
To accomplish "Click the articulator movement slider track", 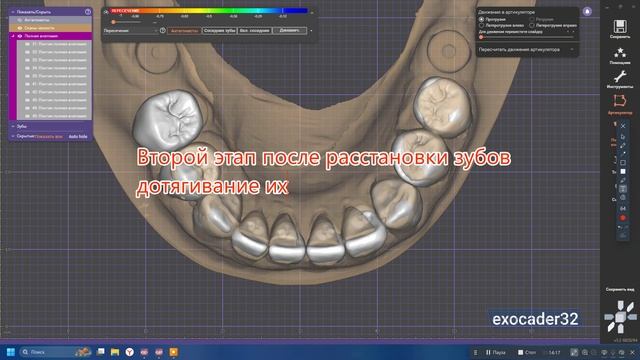I will pyautogui.click(x=527, y=37).
